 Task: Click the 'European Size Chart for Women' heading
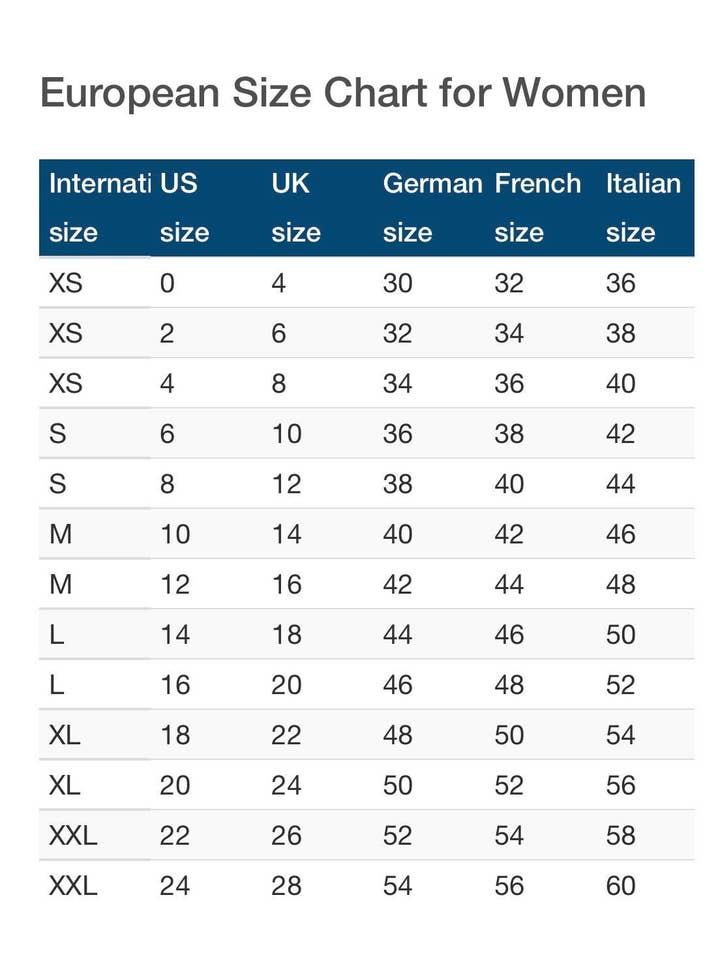coord(342,94)
